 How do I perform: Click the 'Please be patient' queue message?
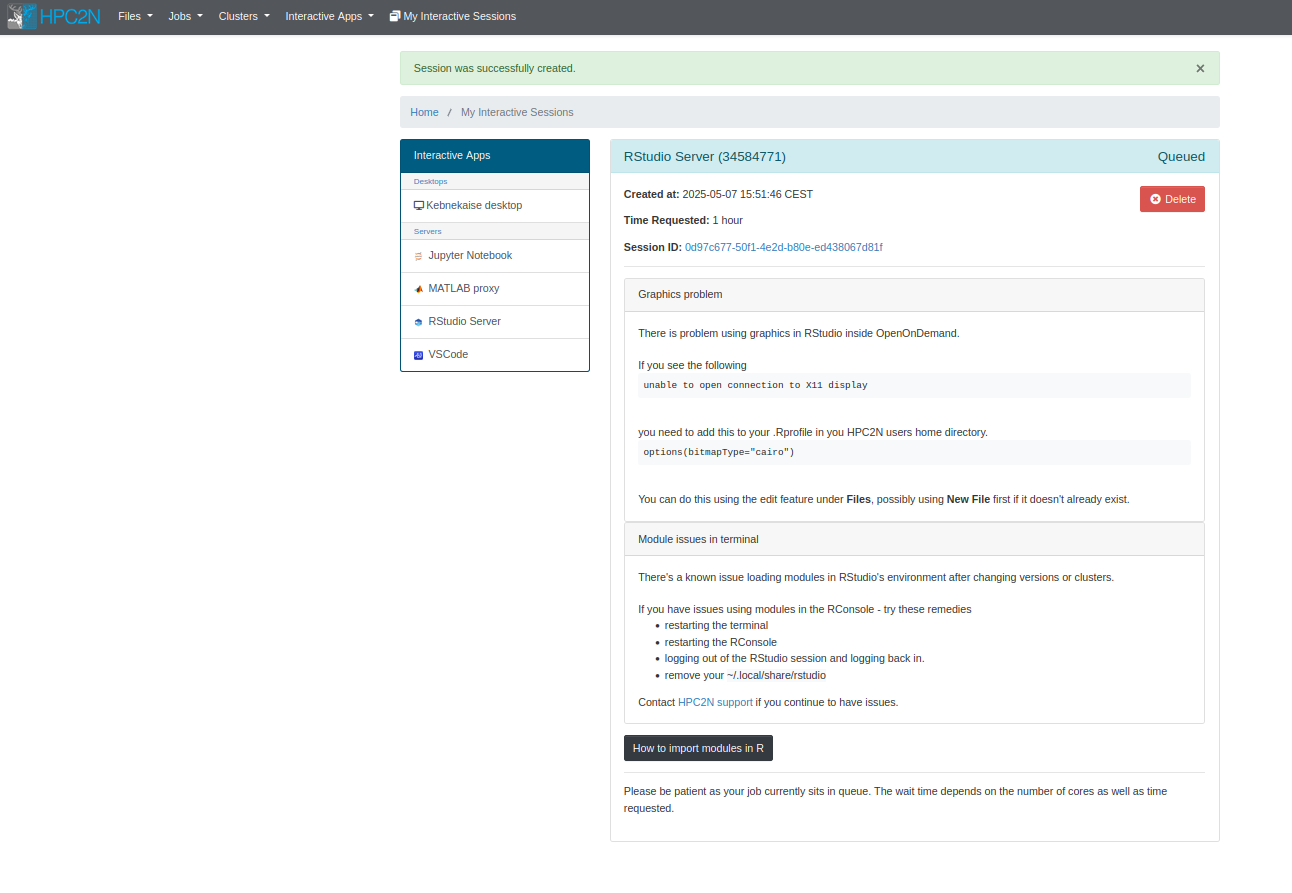[x=895, y=799]
